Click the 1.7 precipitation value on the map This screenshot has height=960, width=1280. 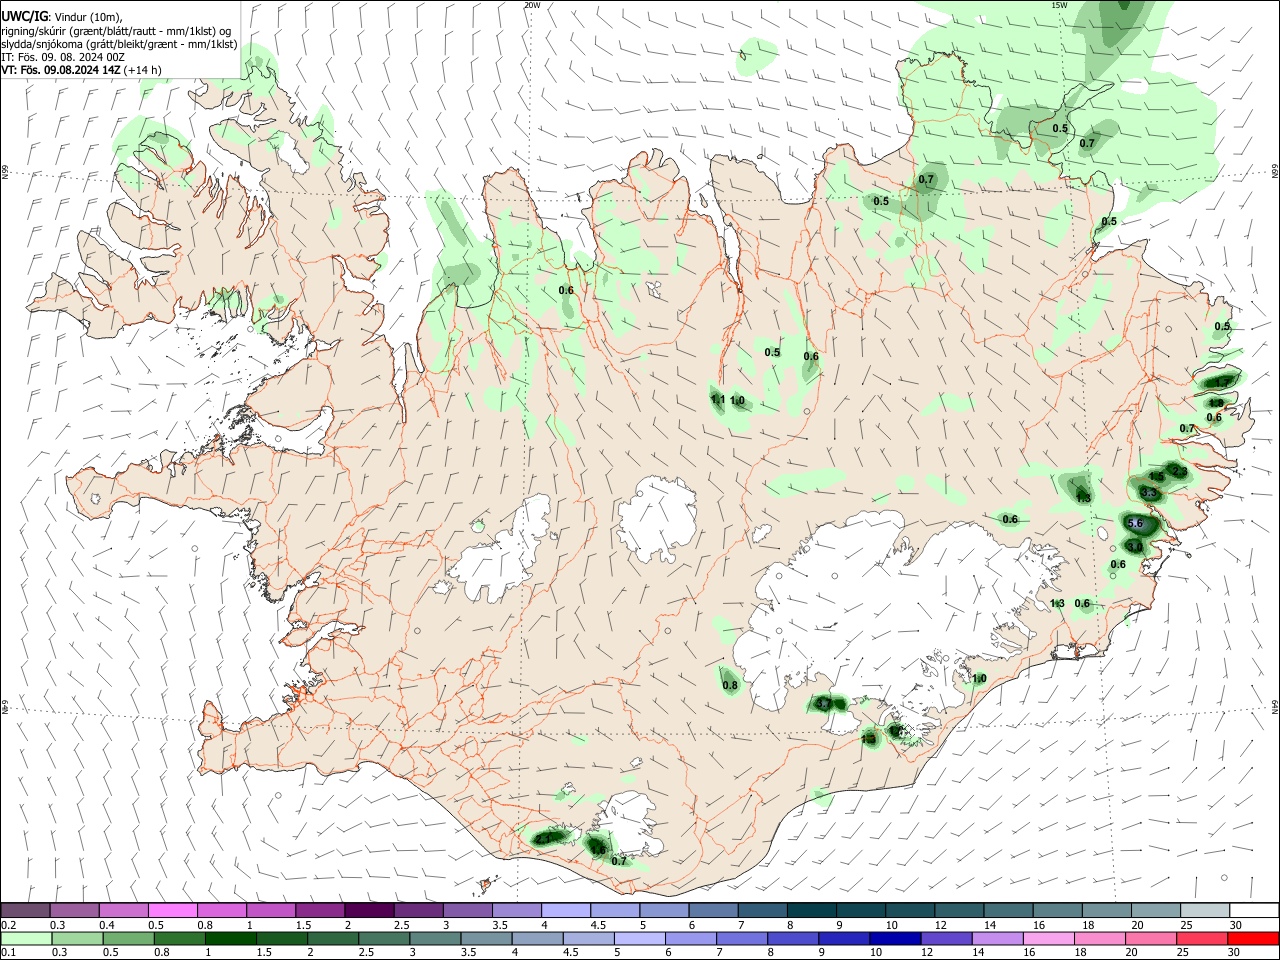click(1222, 382)
